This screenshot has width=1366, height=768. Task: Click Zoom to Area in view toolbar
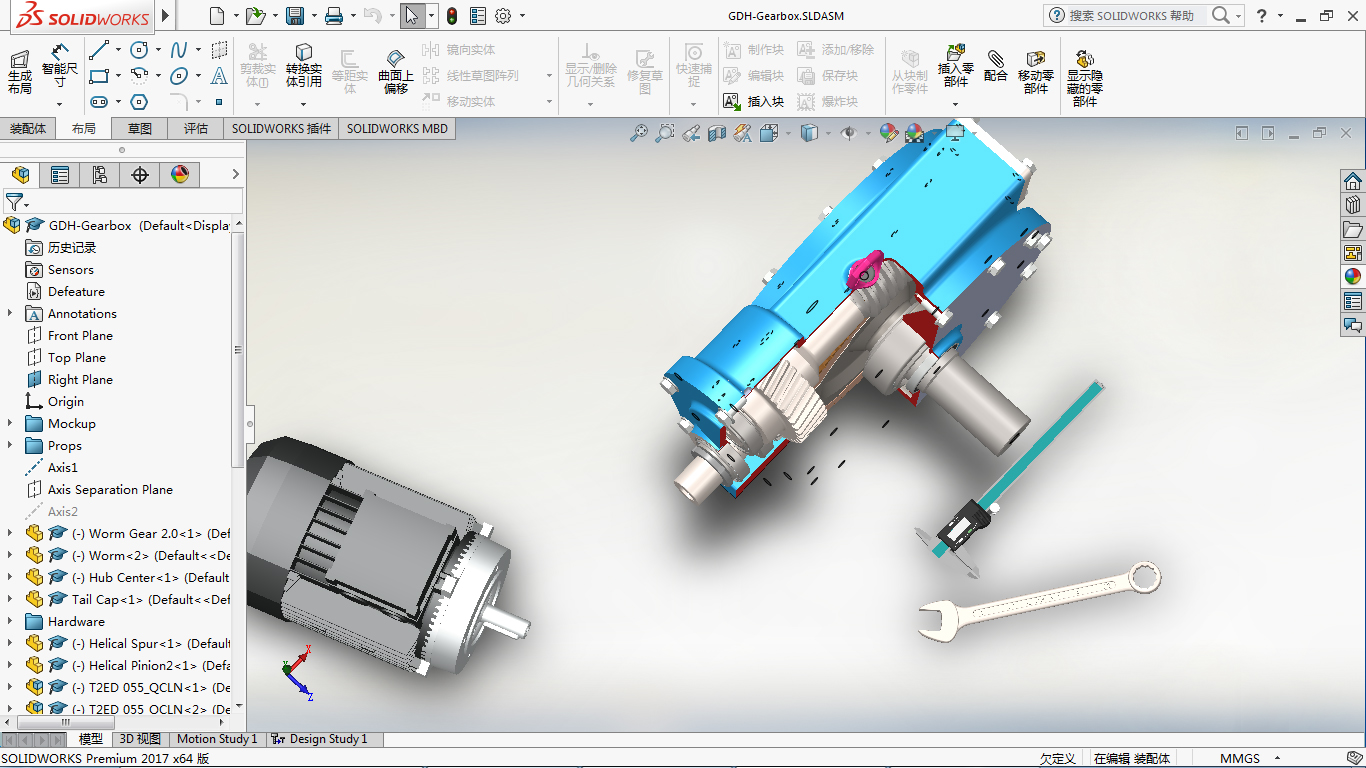click(x=664, y=132)
